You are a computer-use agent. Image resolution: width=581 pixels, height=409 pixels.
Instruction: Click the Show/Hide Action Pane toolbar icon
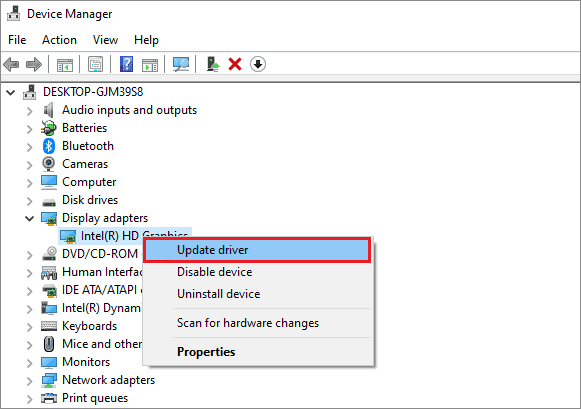[x=150, y=65]
